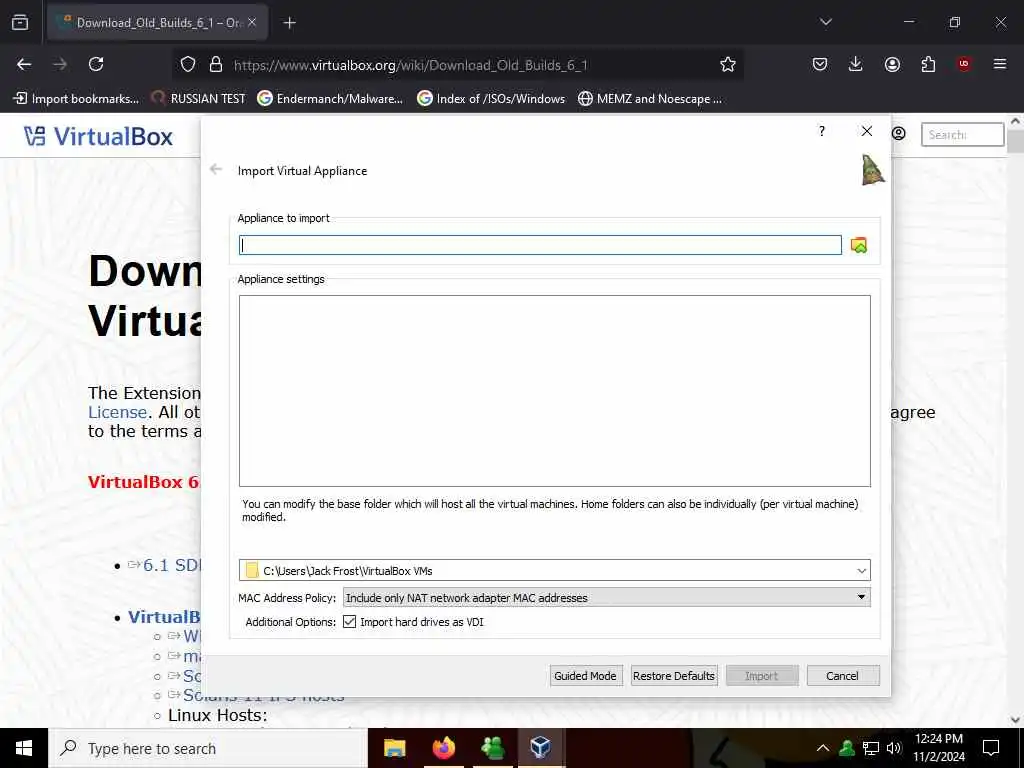Click the taskbar search box

pyautogui.click(x=208, y=748)
